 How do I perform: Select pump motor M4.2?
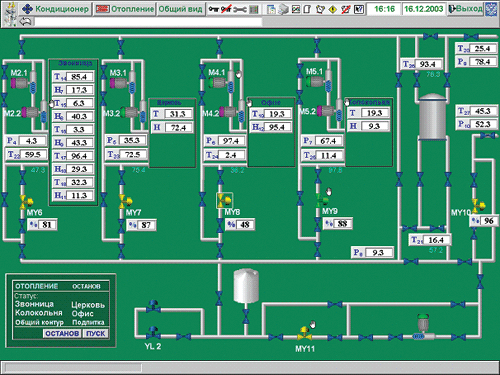[x=228, y=111]
